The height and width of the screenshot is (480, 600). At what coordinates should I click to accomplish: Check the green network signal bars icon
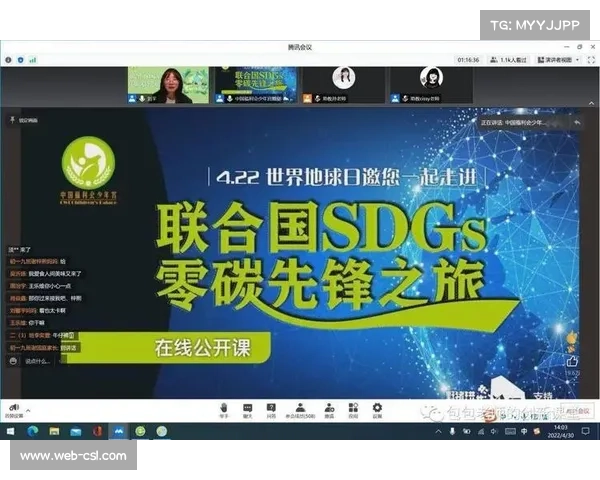coord(33,60)
